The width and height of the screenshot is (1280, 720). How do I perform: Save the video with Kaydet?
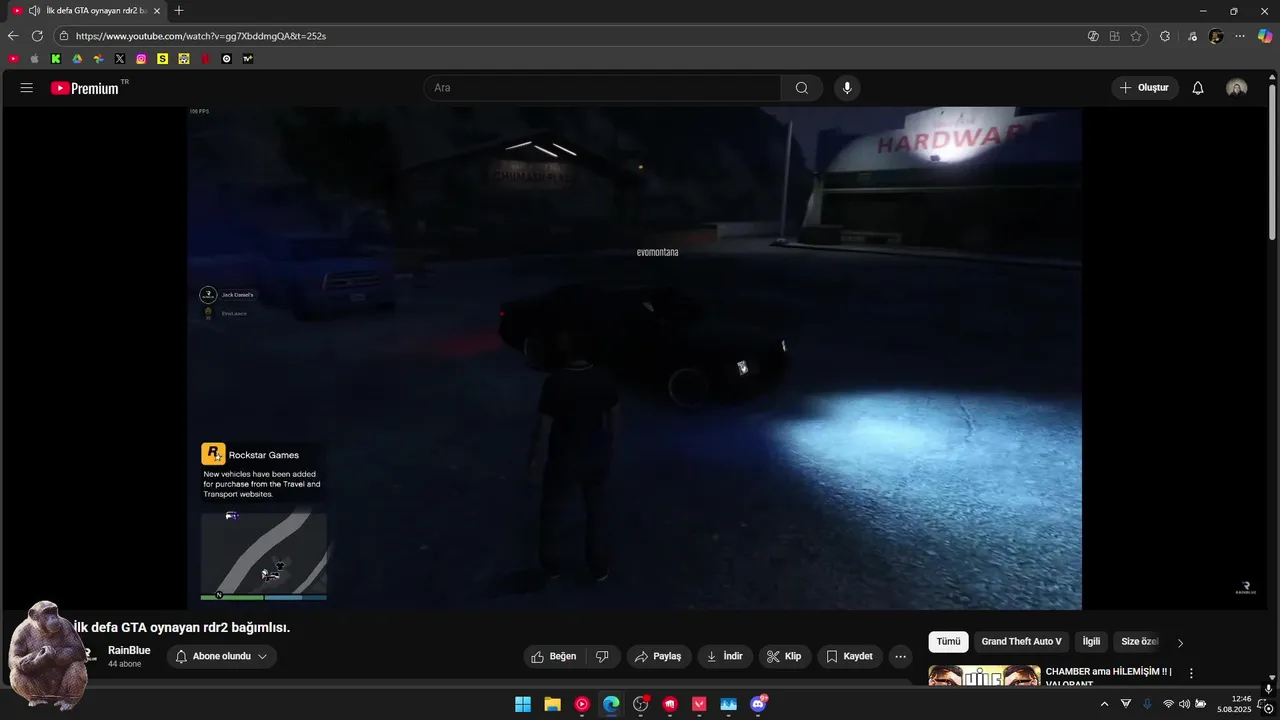pyautogui.click(x=850, y=656)
